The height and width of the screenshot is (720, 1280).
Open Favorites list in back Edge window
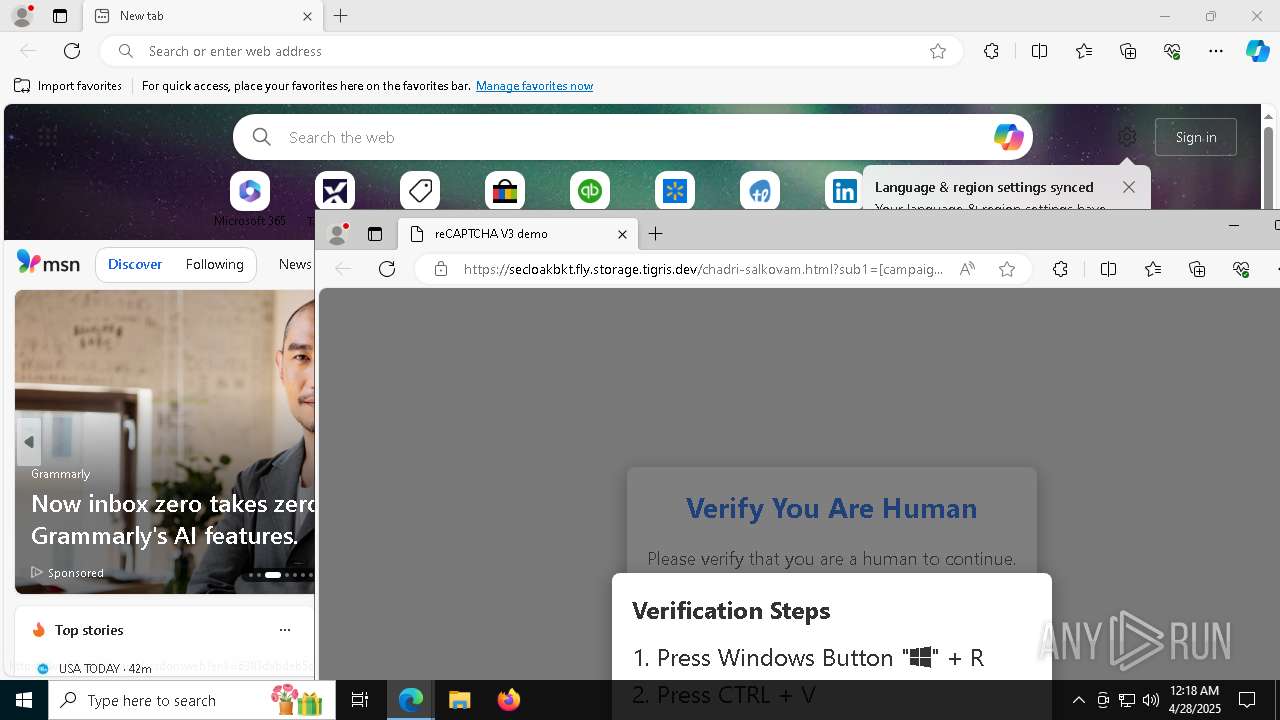pos(1084,51)
